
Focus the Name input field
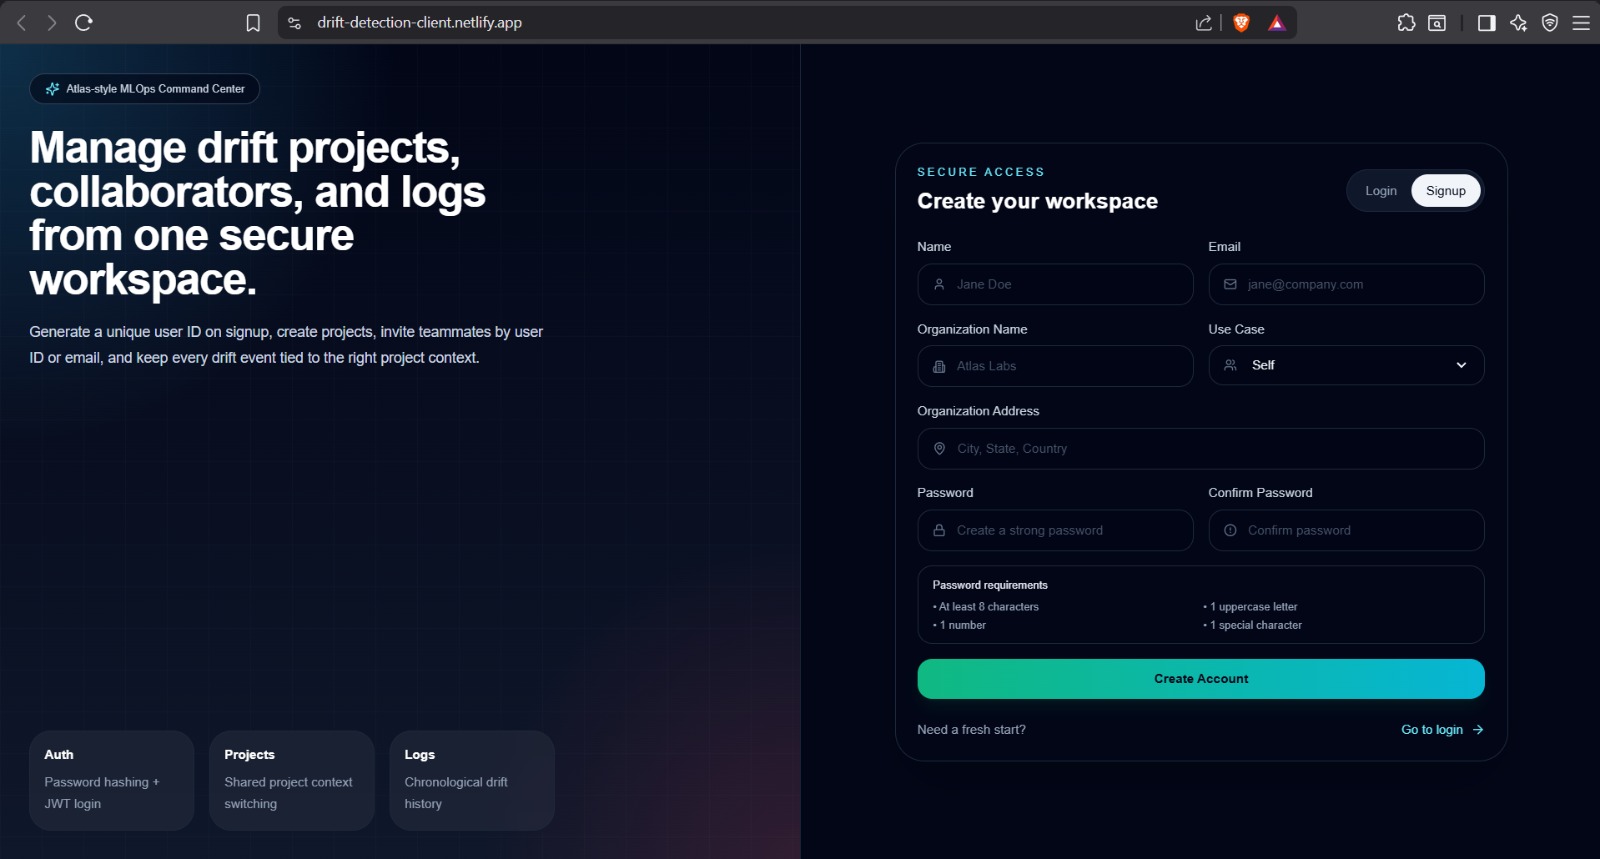coord(1055,284)
